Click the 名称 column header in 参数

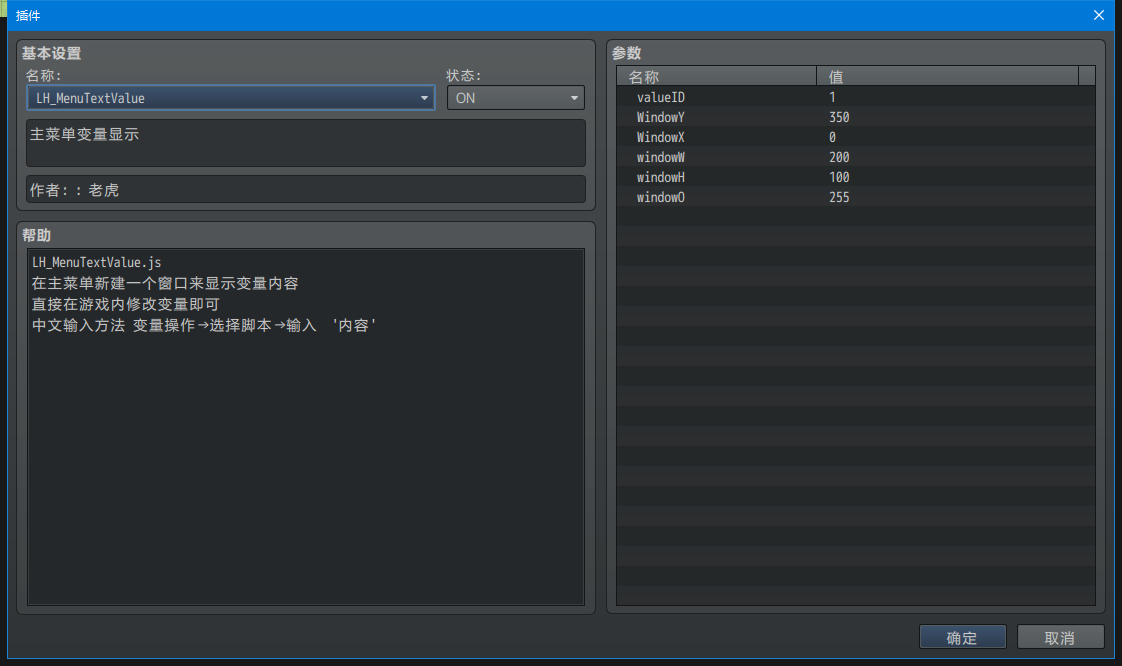tap(716, 77)
